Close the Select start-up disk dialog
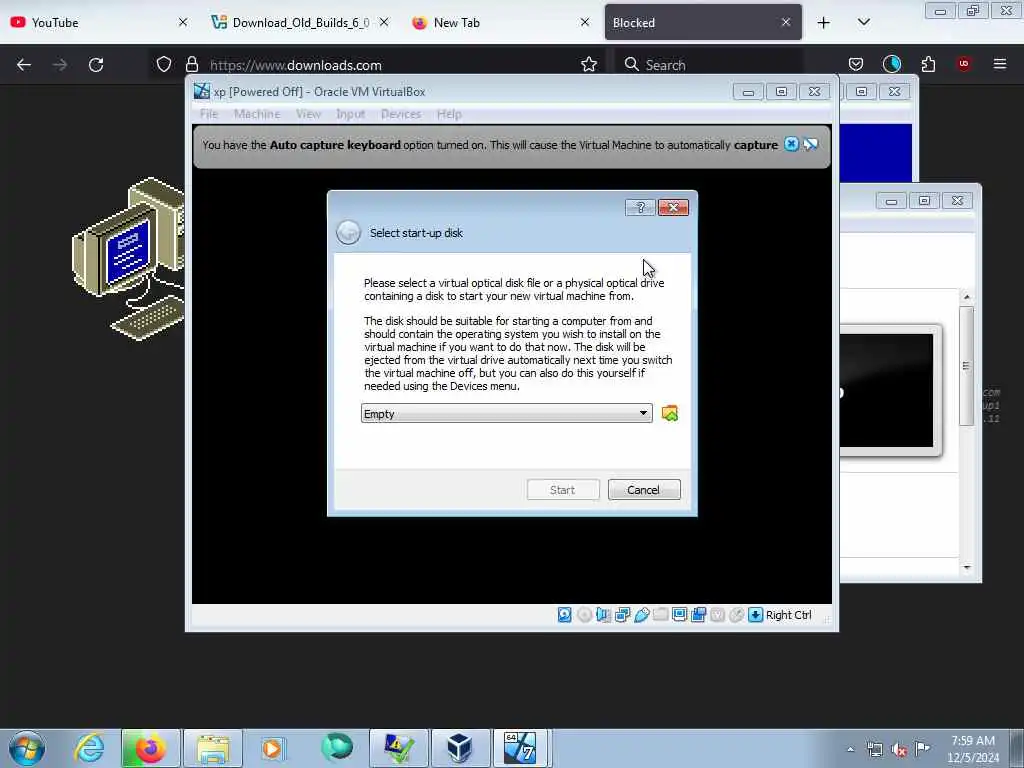The width and height of the screenshot is (1024, 768). (673, 207)
